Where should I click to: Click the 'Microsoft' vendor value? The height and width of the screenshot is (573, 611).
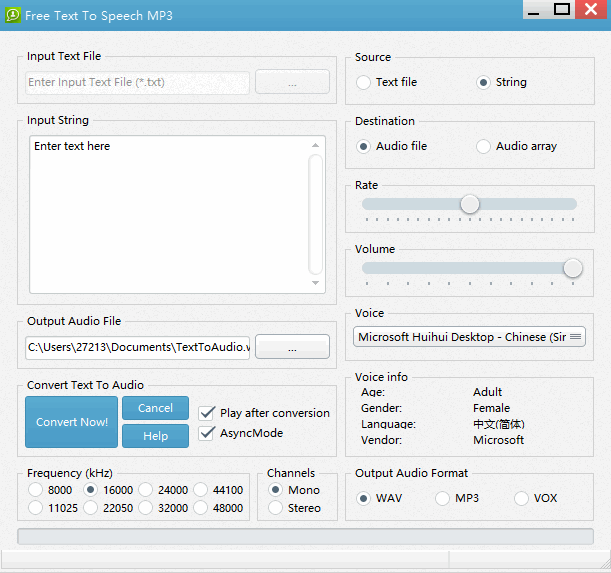[498, 440]
